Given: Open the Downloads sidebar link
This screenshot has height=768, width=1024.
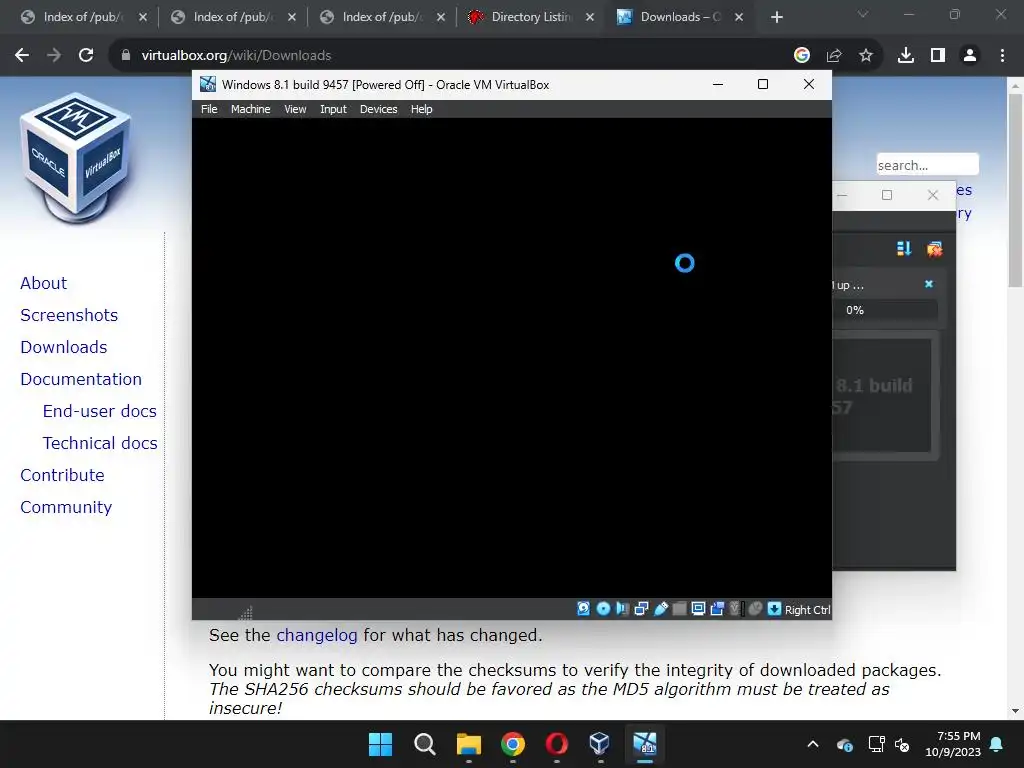Looking at the screenshot, I should coord(64,347).
